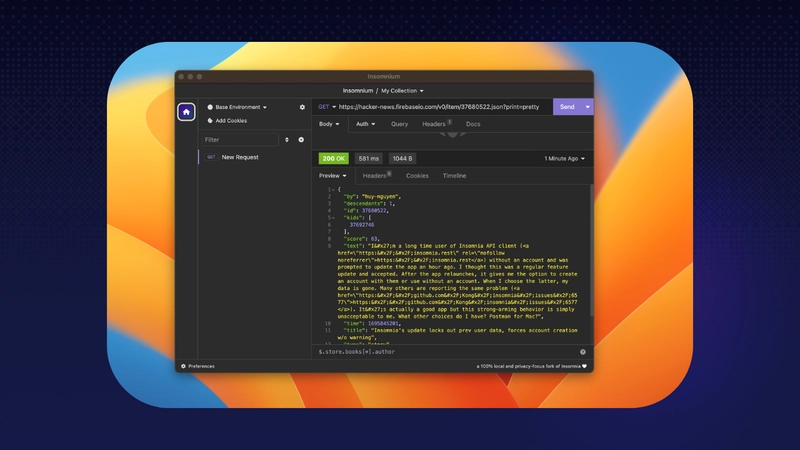
Task: Select New Request in the sidebar
Action: (x=240, y=157)
